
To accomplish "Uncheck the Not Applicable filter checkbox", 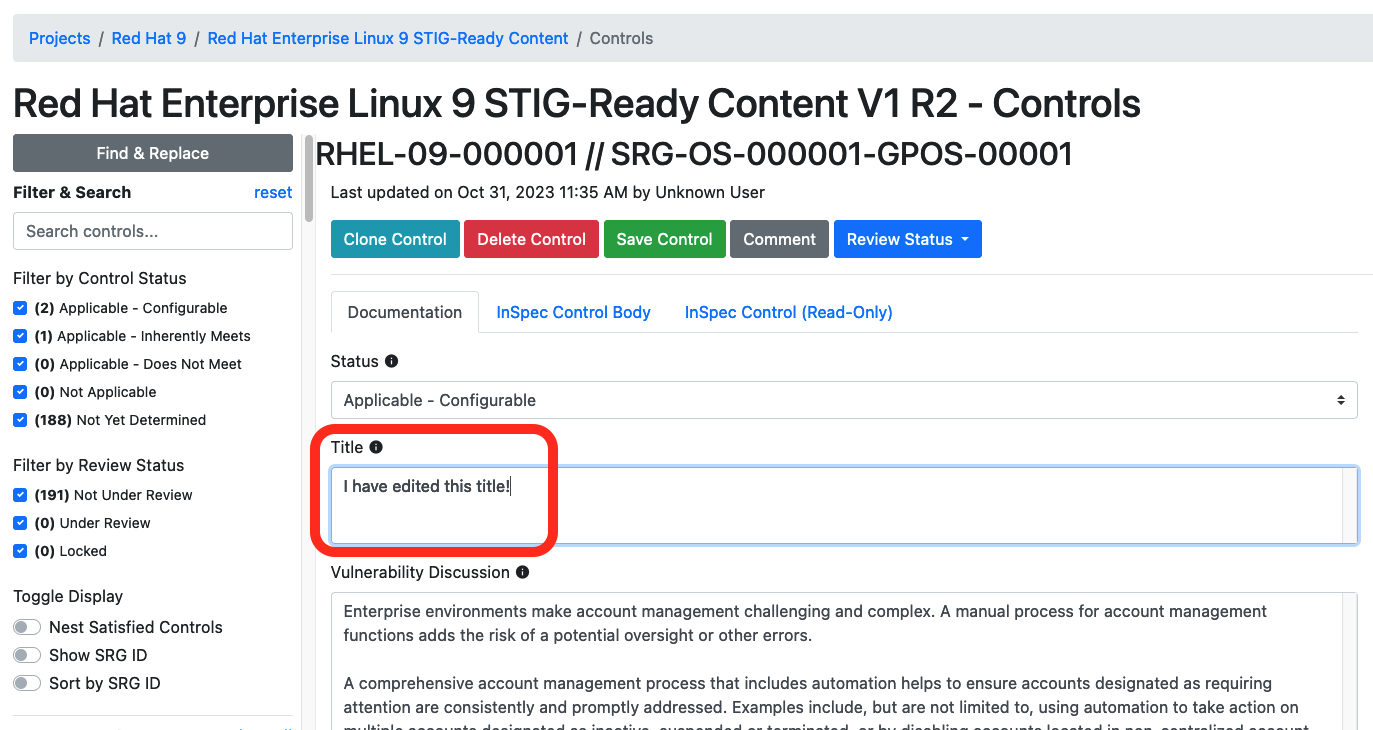I will click(20, 392).
